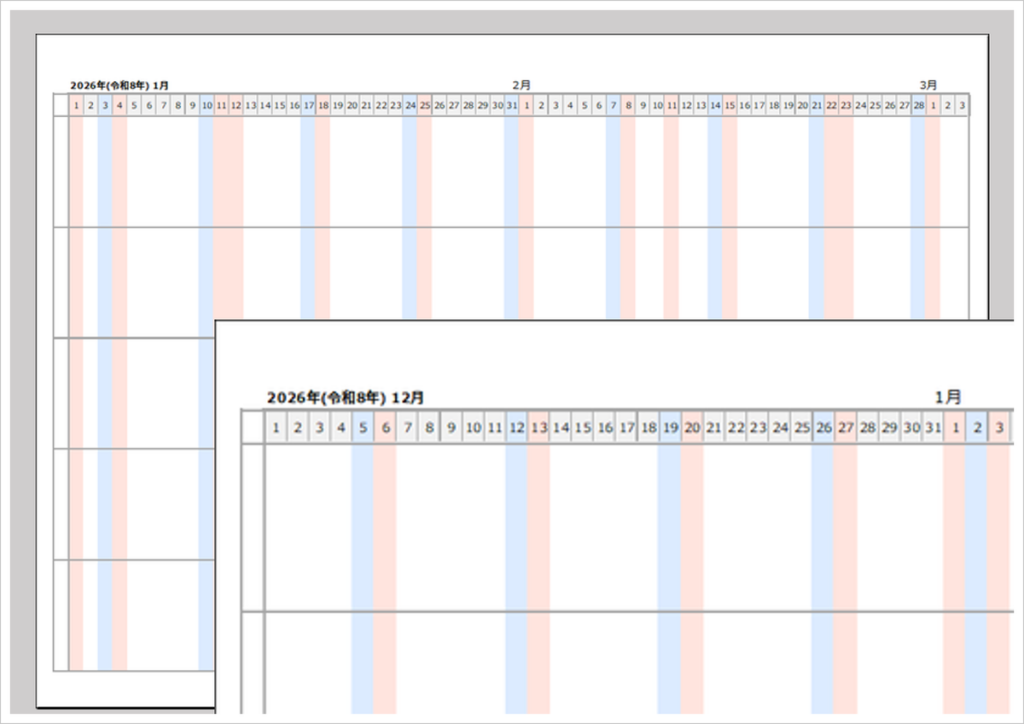Choose December 26 date cell in front calendar

823,428
